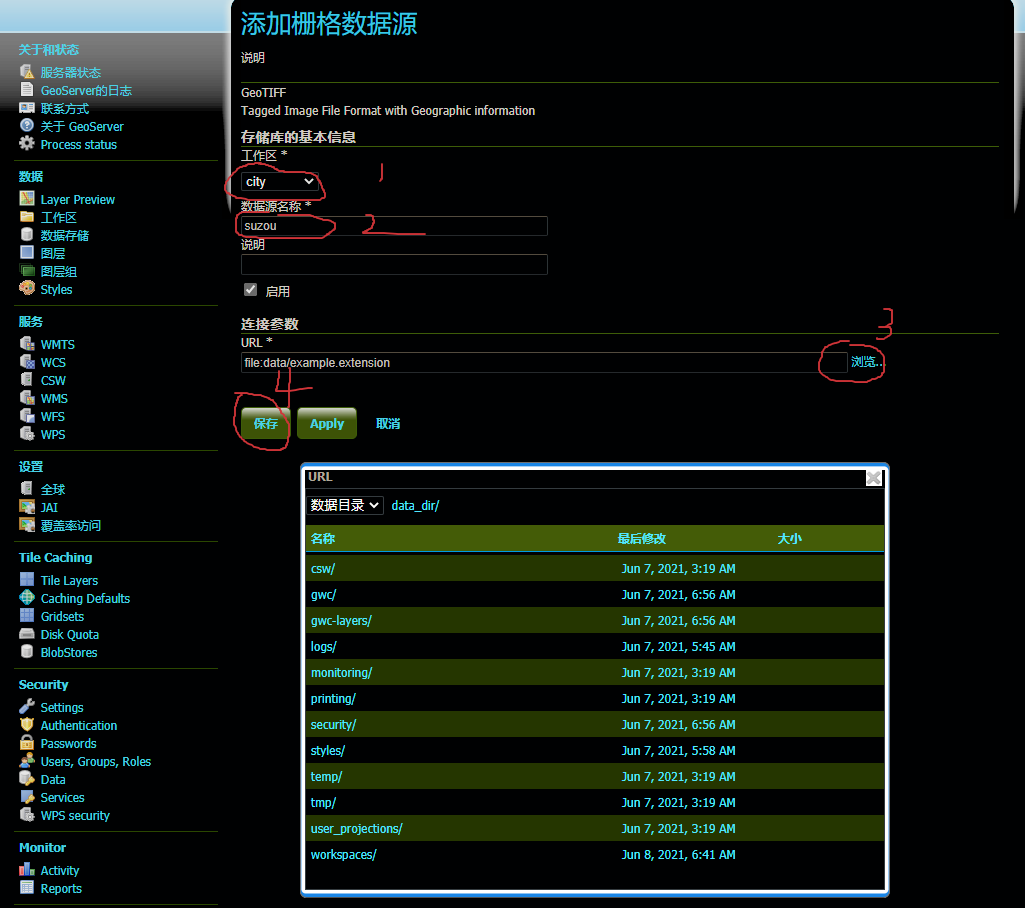Image resolution: width=1025 pixels, height=908 pixels.
Task: Click the About GeoServer info icon
Action: point(27,125)
